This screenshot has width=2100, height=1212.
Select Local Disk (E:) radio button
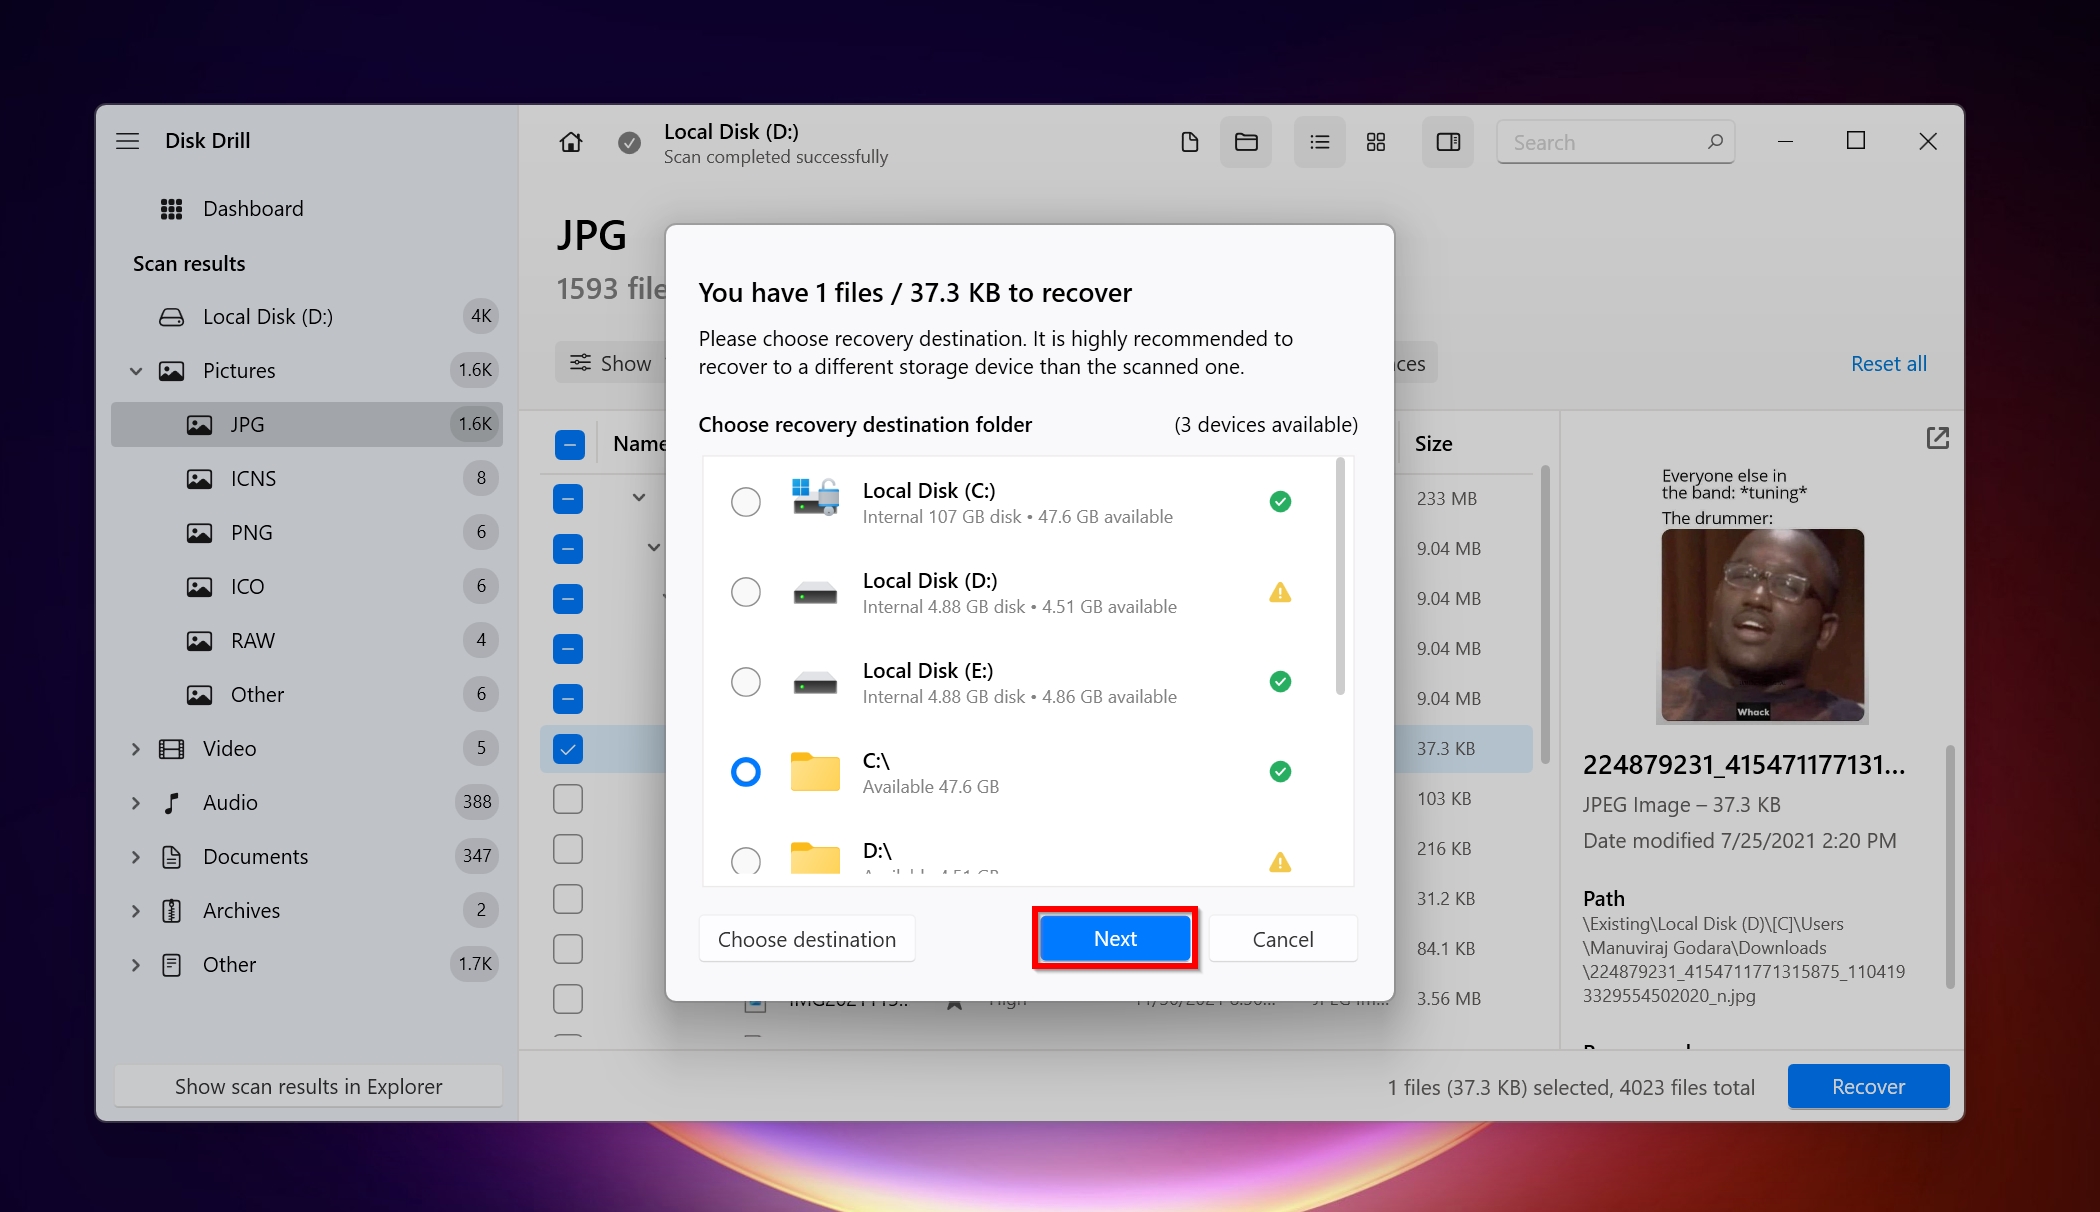coord(746,682)
